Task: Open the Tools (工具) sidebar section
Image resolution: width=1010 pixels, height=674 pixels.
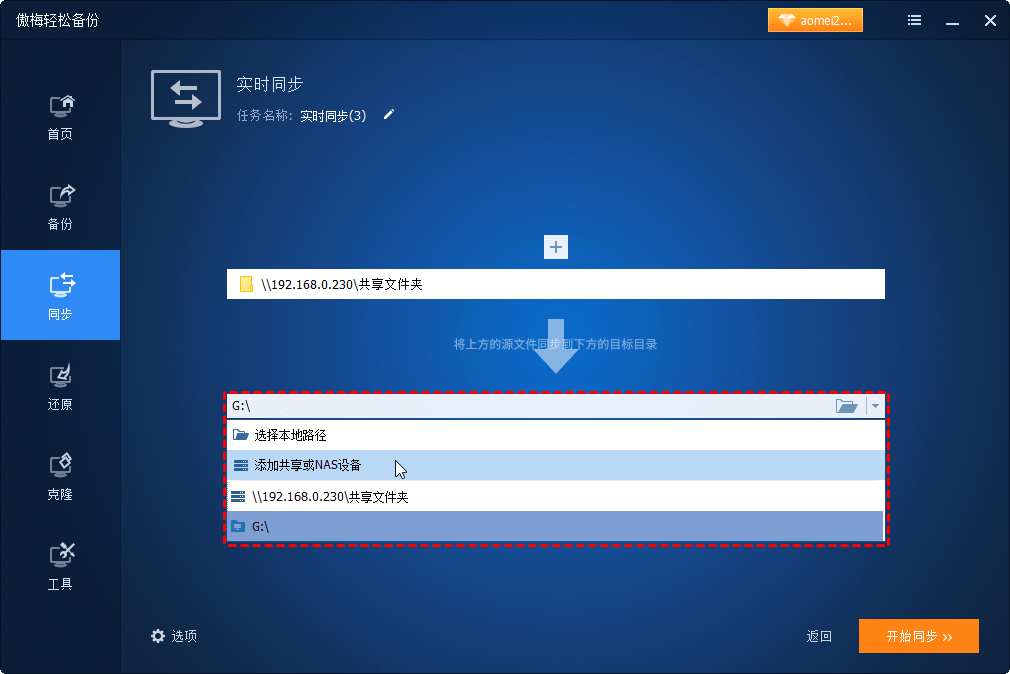Action: click(x=60, y=567)
